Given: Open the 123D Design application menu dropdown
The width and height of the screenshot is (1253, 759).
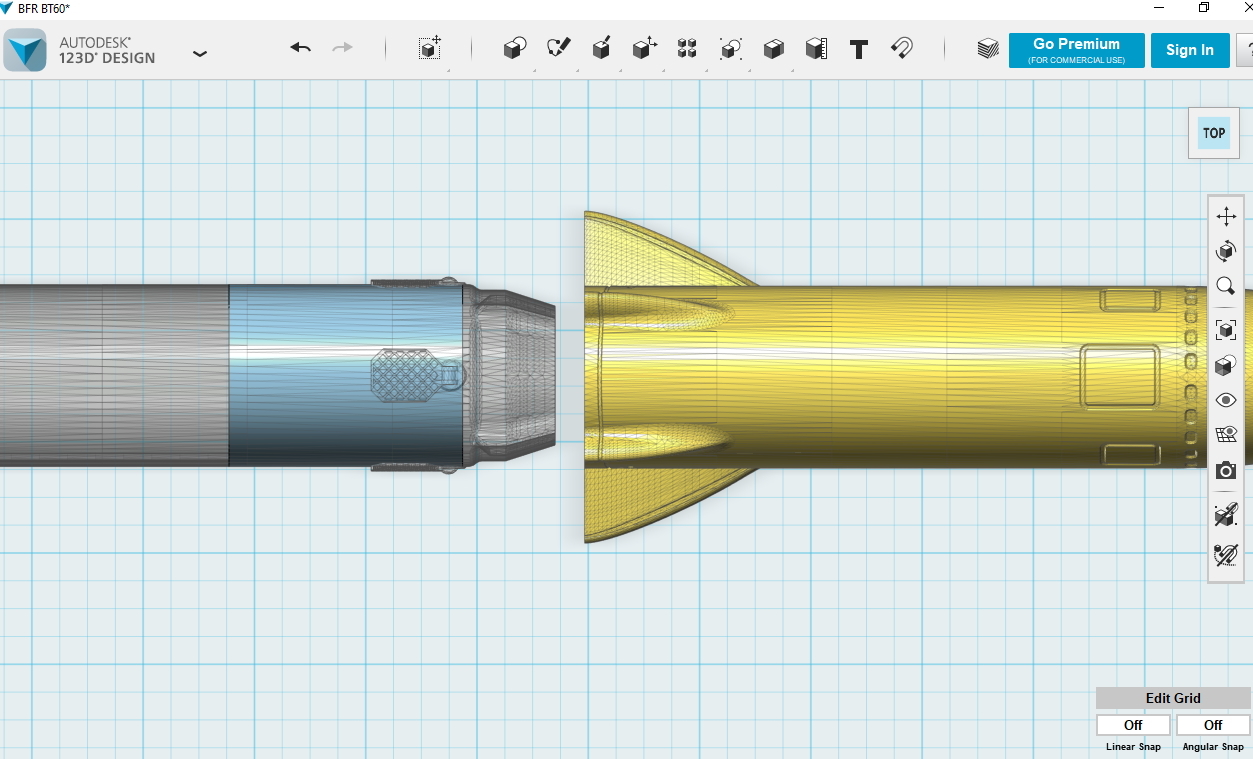Looking at the screenshot, I should pos(200,53).
